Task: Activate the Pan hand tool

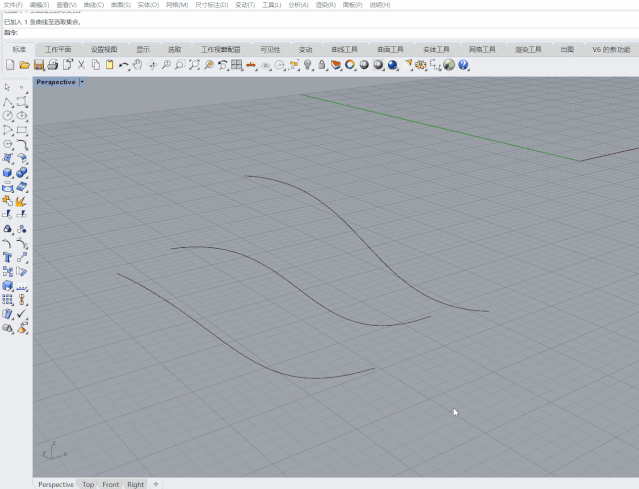Action: pos(138,65)
